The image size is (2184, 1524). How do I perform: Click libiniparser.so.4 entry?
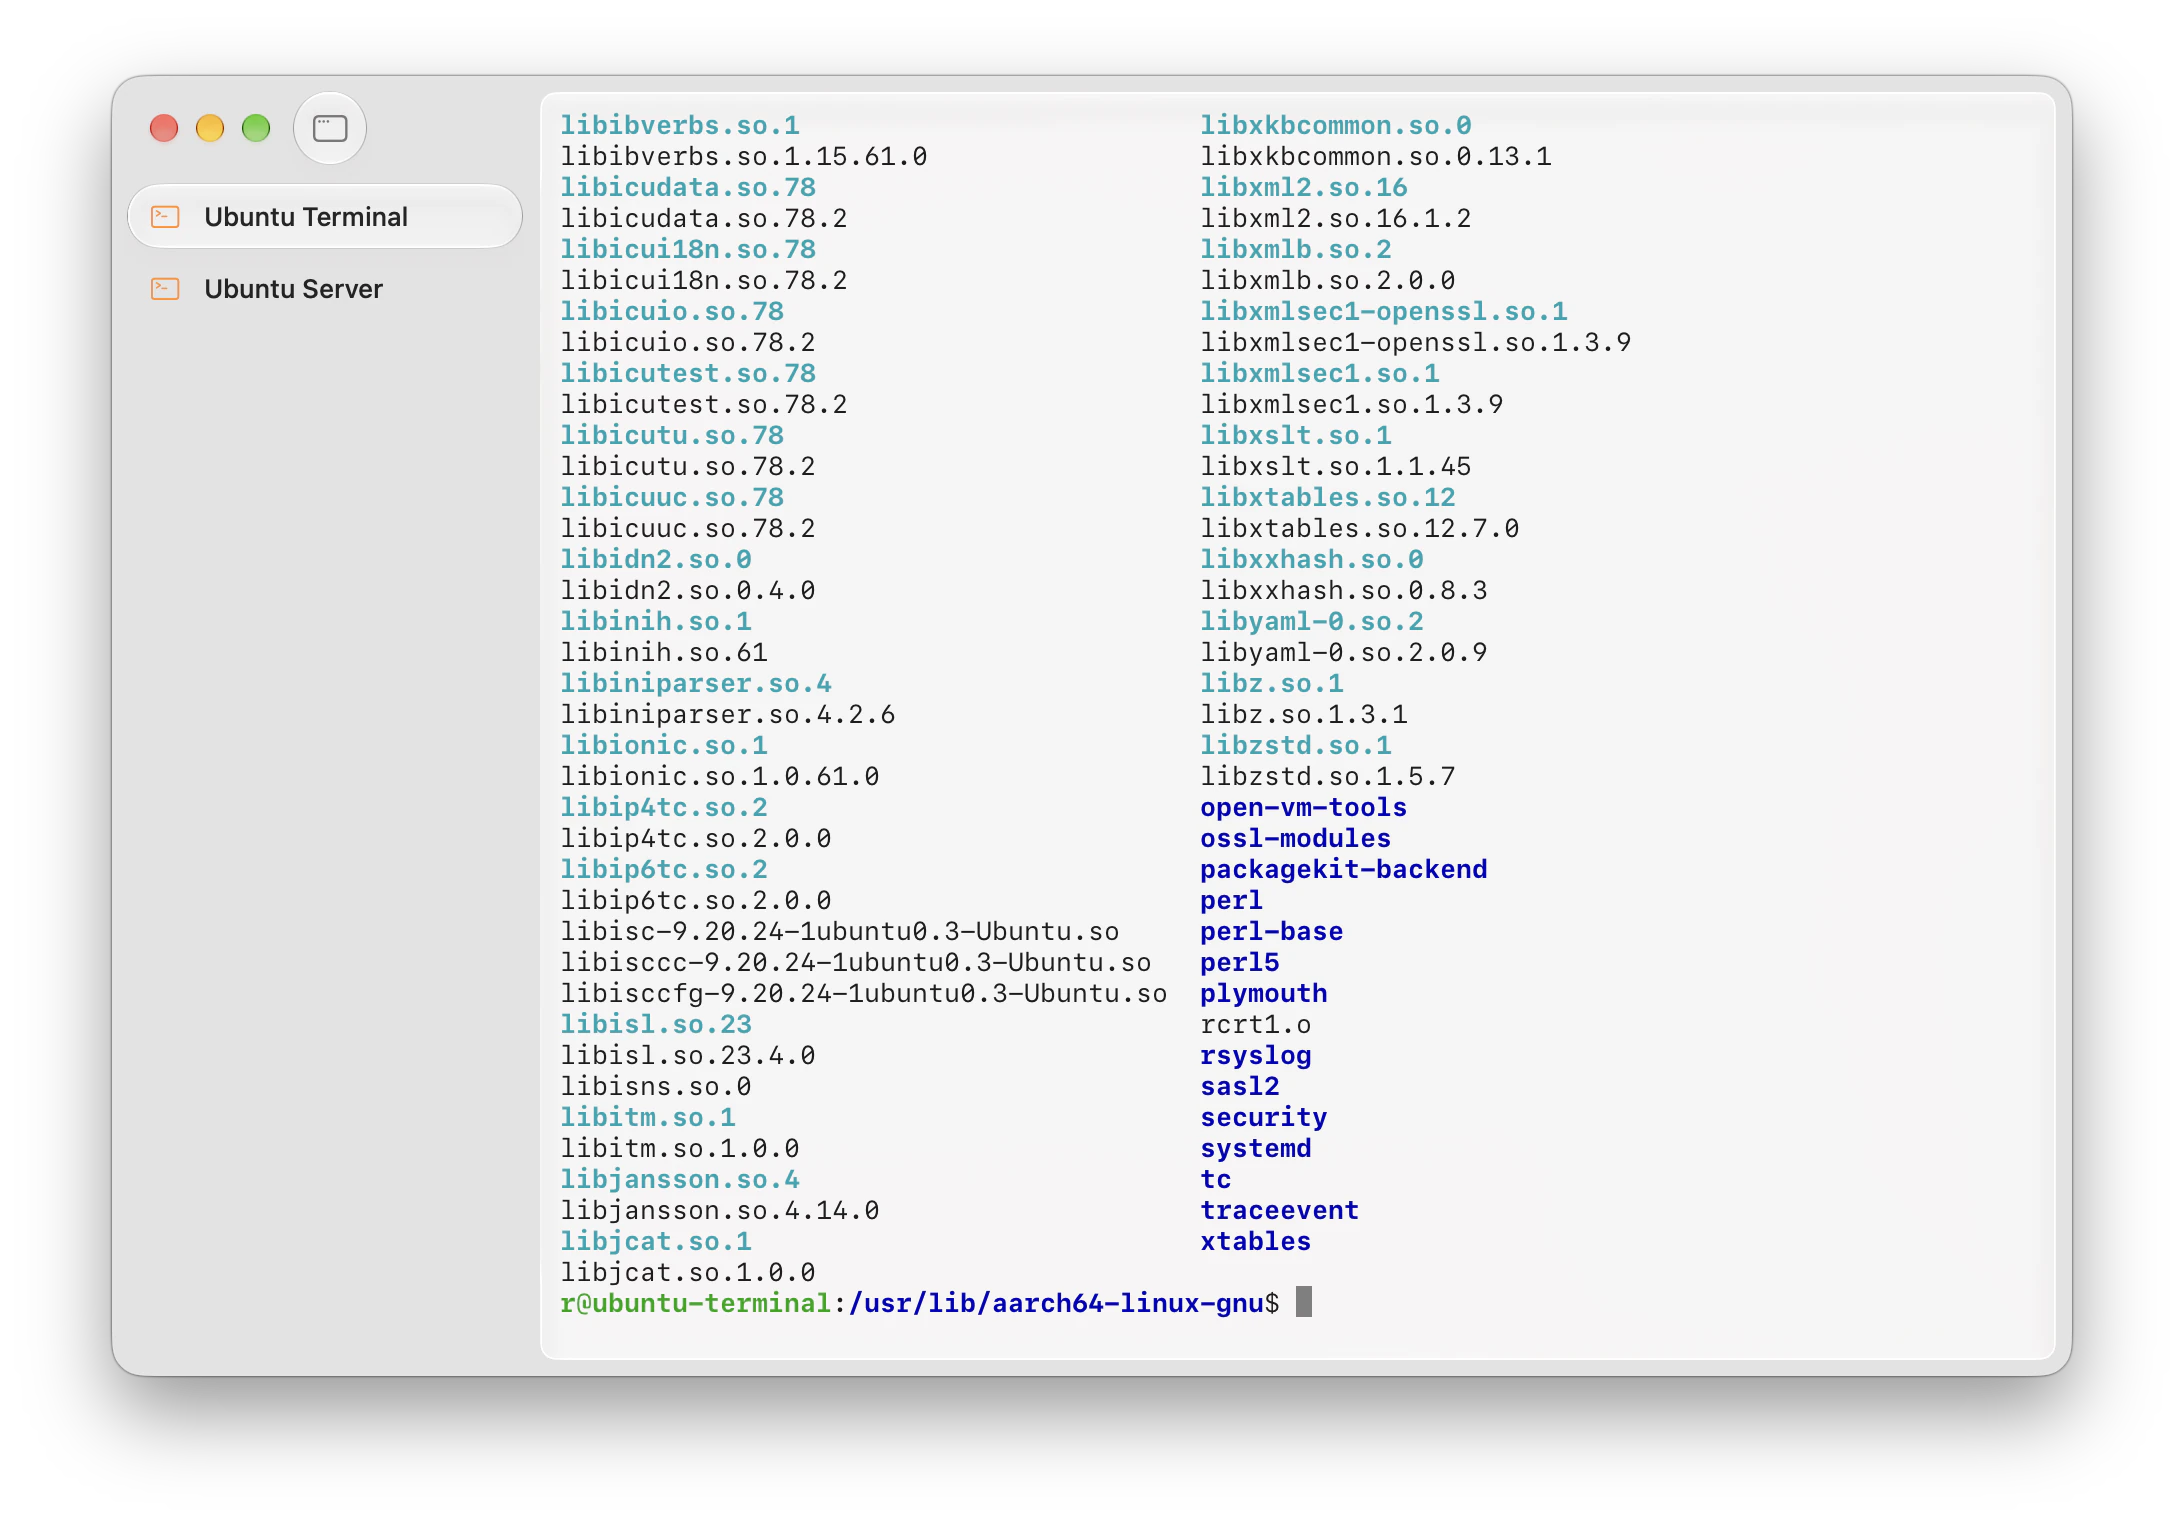click(696, 683)
